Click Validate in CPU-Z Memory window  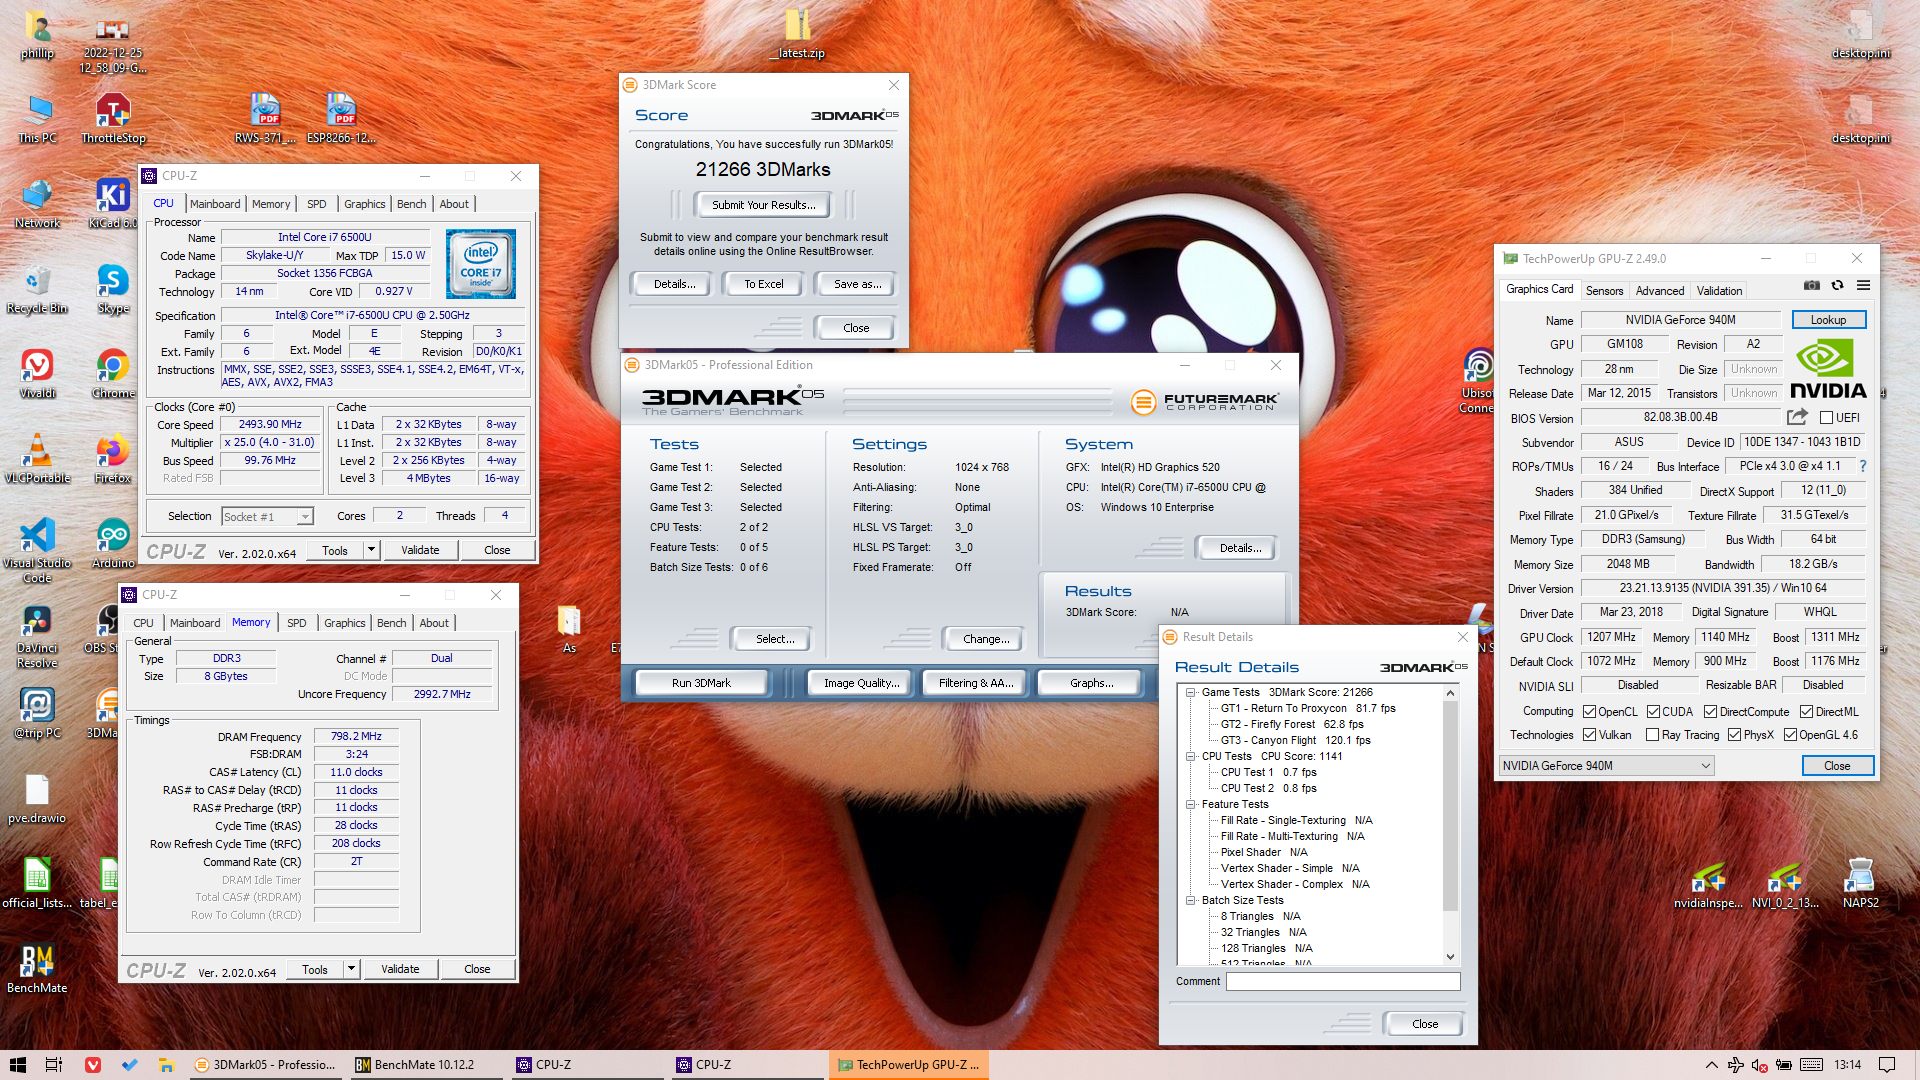400,968
